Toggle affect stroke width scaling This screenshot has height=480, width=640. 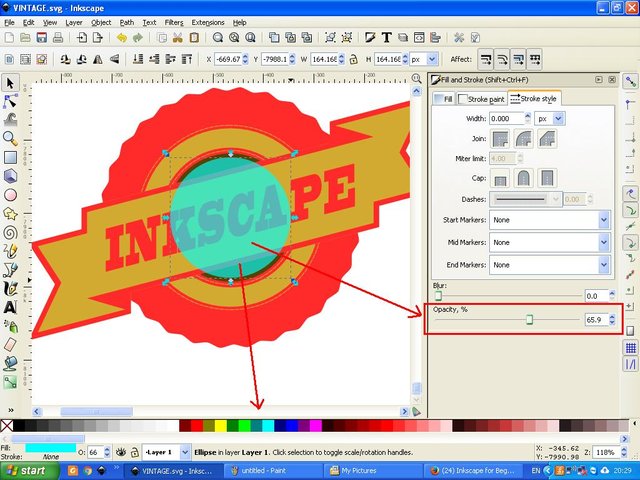click(486, 60)
